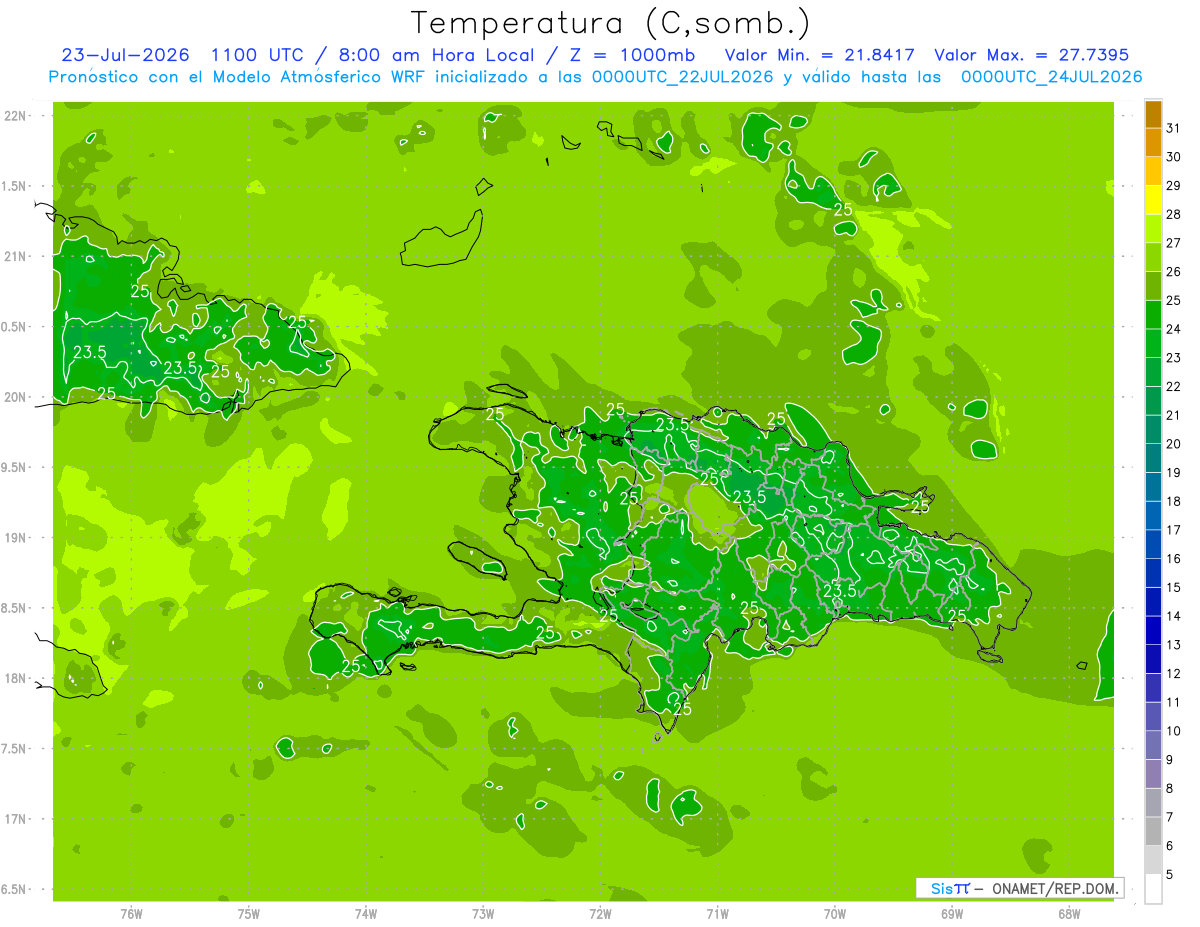The width and height of the screenshot is (1200, 927).
Task: Click the Temperatura (C,somb.) title
Action: point(610,23)
